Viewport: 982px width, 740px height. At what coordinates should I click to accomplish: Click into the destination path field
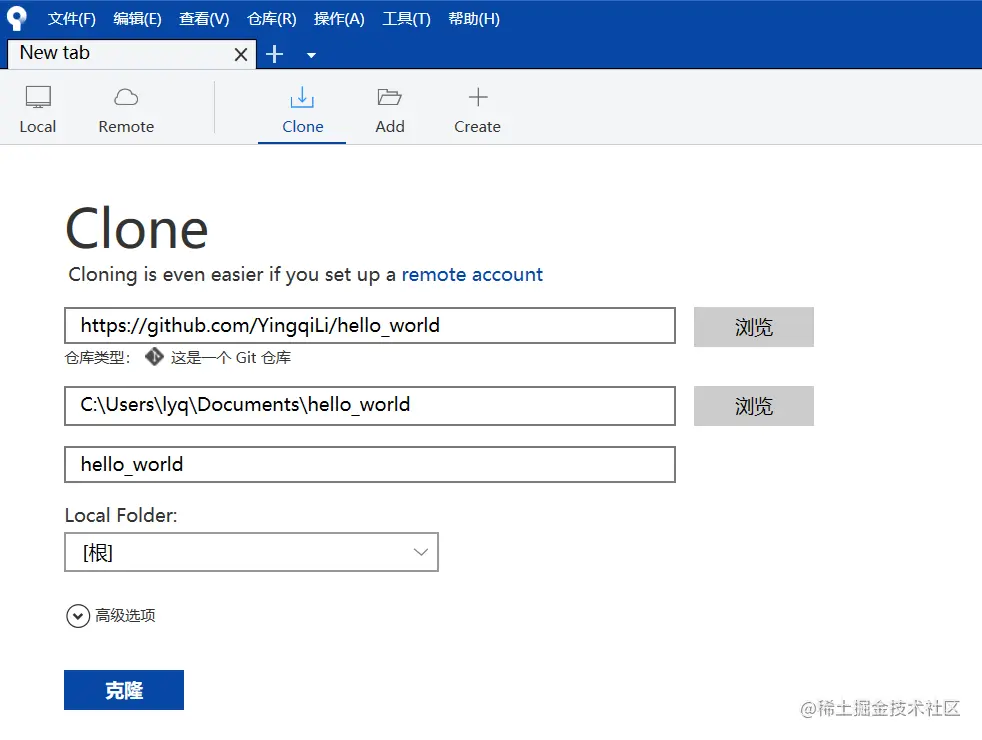370,405
